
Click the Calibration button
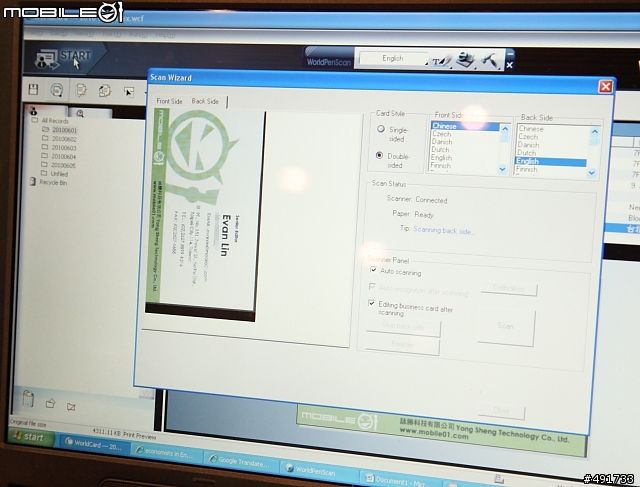[x=509, y=288]
